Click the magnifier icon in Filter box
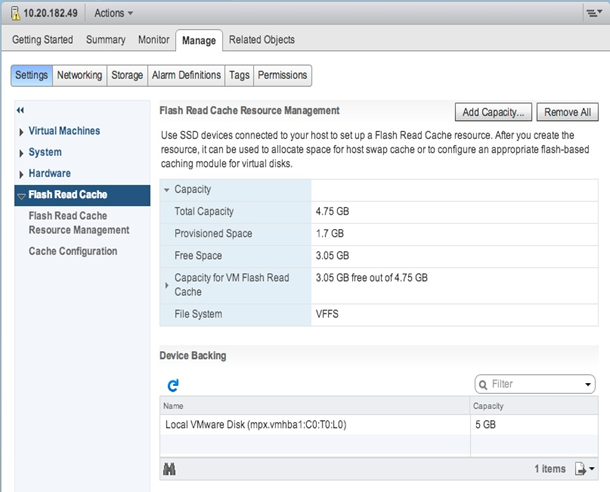This screenshot has width=610, height=492. pos(483,385)
